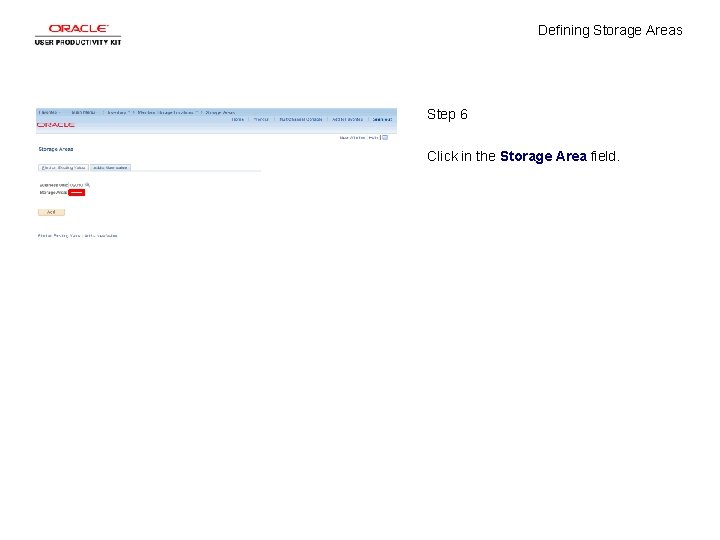Click in the Storage Area field
Image resolution: width=720 pixels, height=540 pixels.
(x=77, y=192)
